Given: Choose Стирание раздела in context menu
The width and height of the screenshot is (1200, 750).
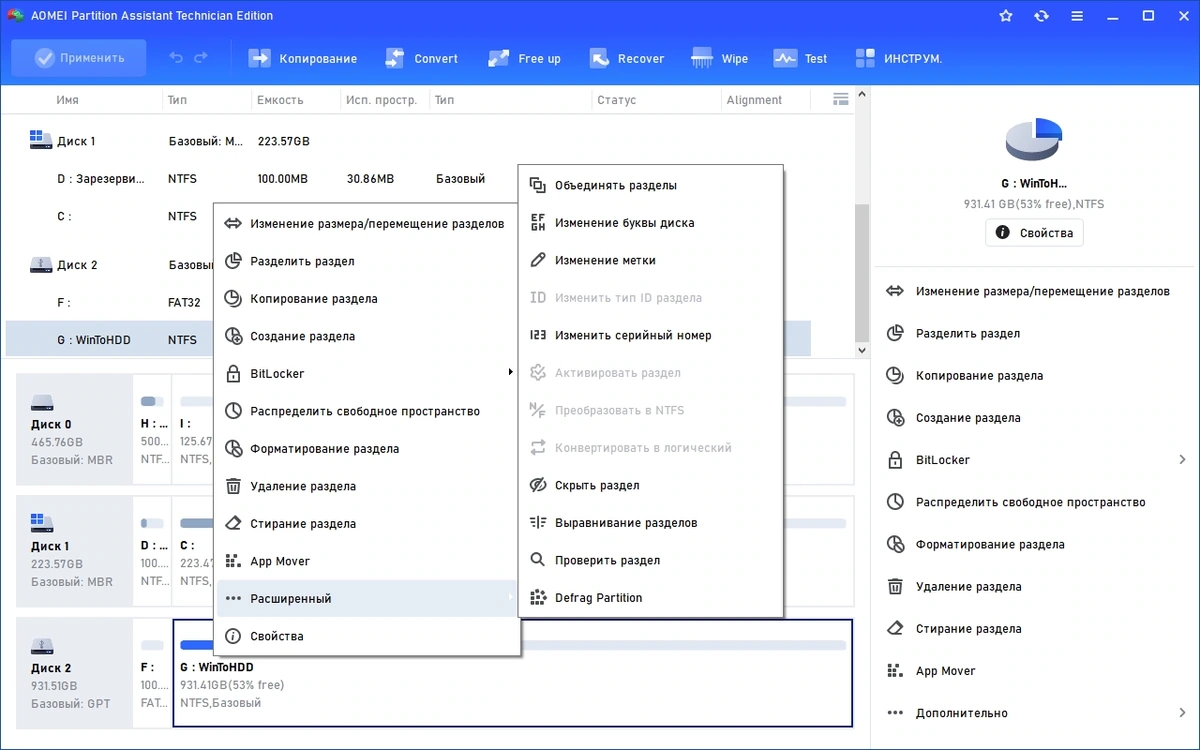Looking at the screenshot, I should point(368,523).
